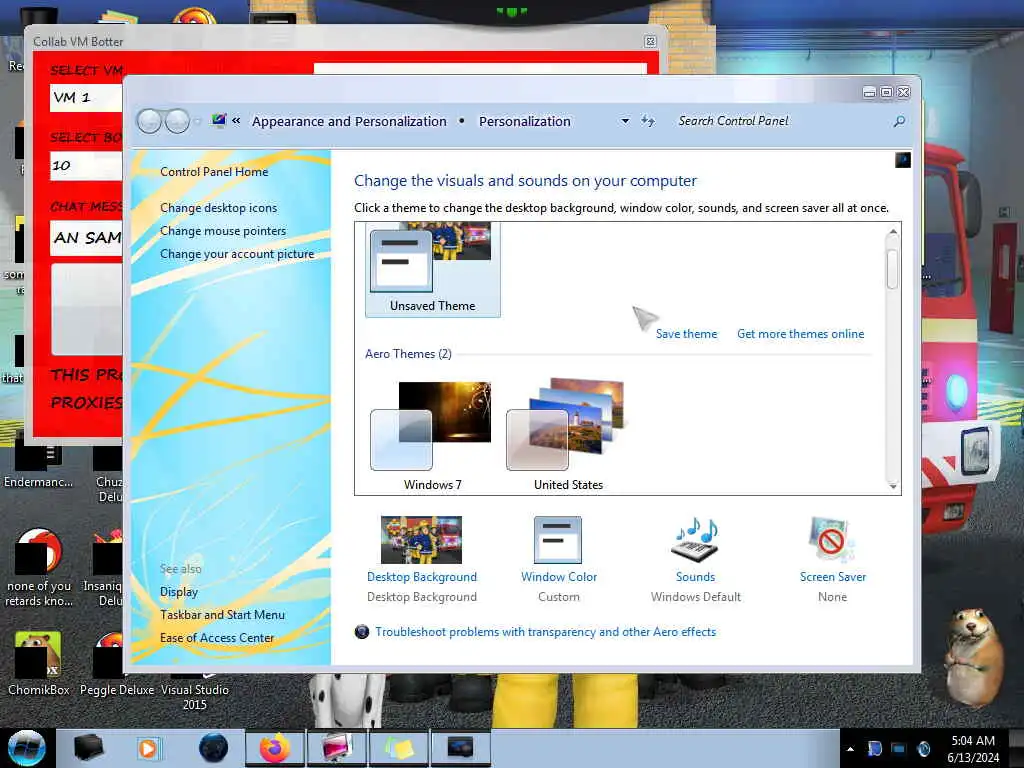Open Firefox from the taskbar
1024x768 pixels.
click(275, 748)
